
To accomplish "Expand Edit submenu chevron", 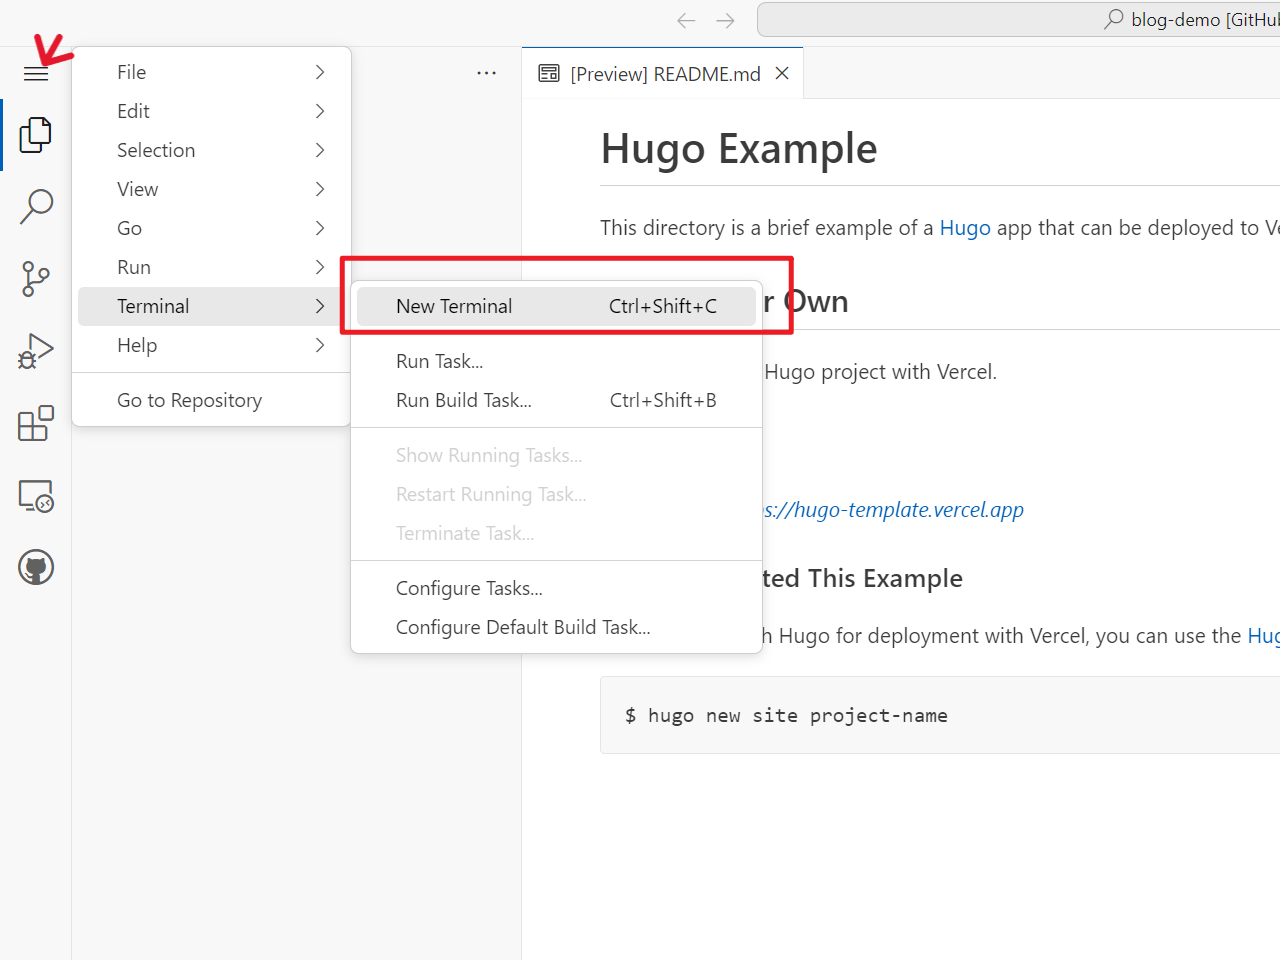I will pyautogui.click(x=320, y=111).
